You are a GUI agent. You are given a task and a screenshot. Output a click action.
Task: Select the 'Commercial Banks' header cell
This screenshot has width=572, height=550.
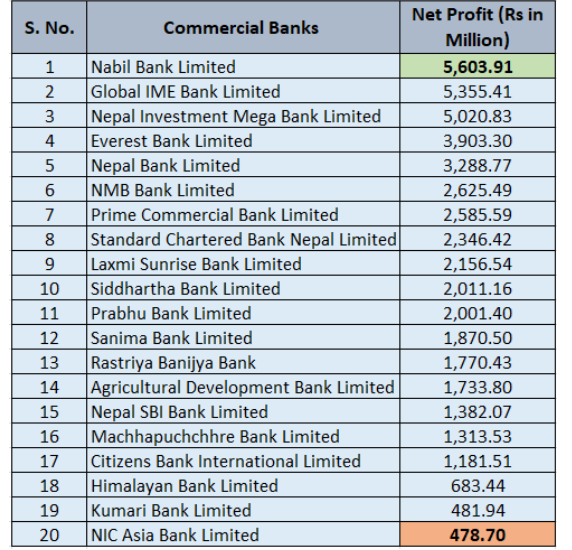pos(243,28)
